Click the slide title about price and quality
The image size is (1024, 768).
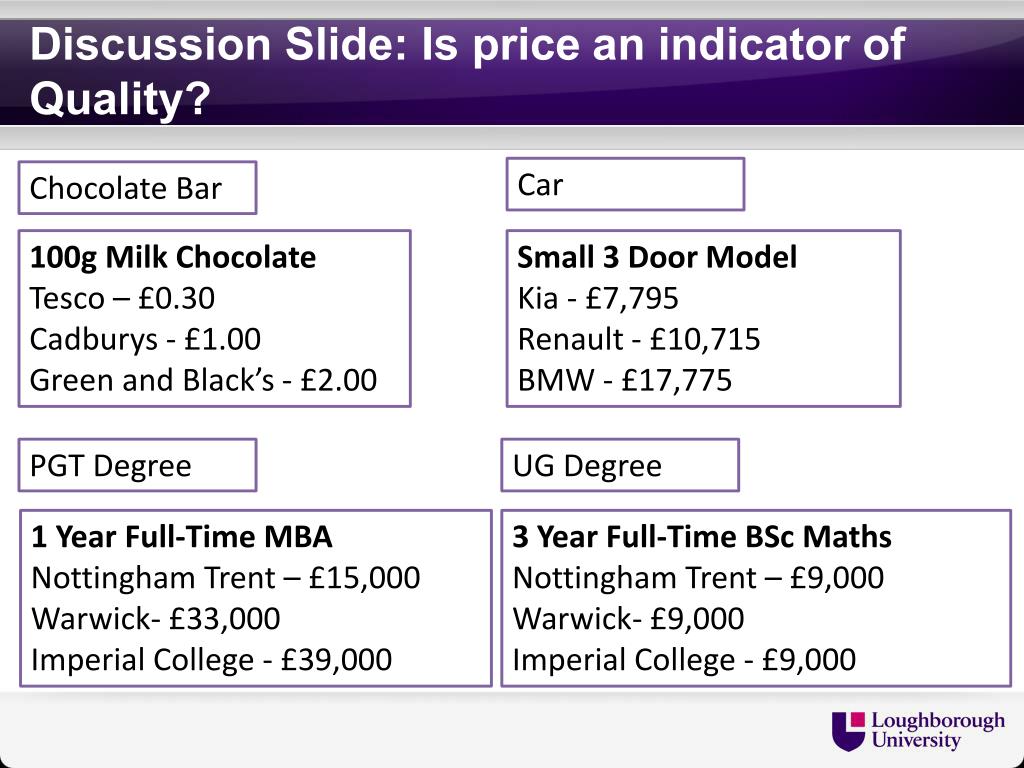[467, 71]
